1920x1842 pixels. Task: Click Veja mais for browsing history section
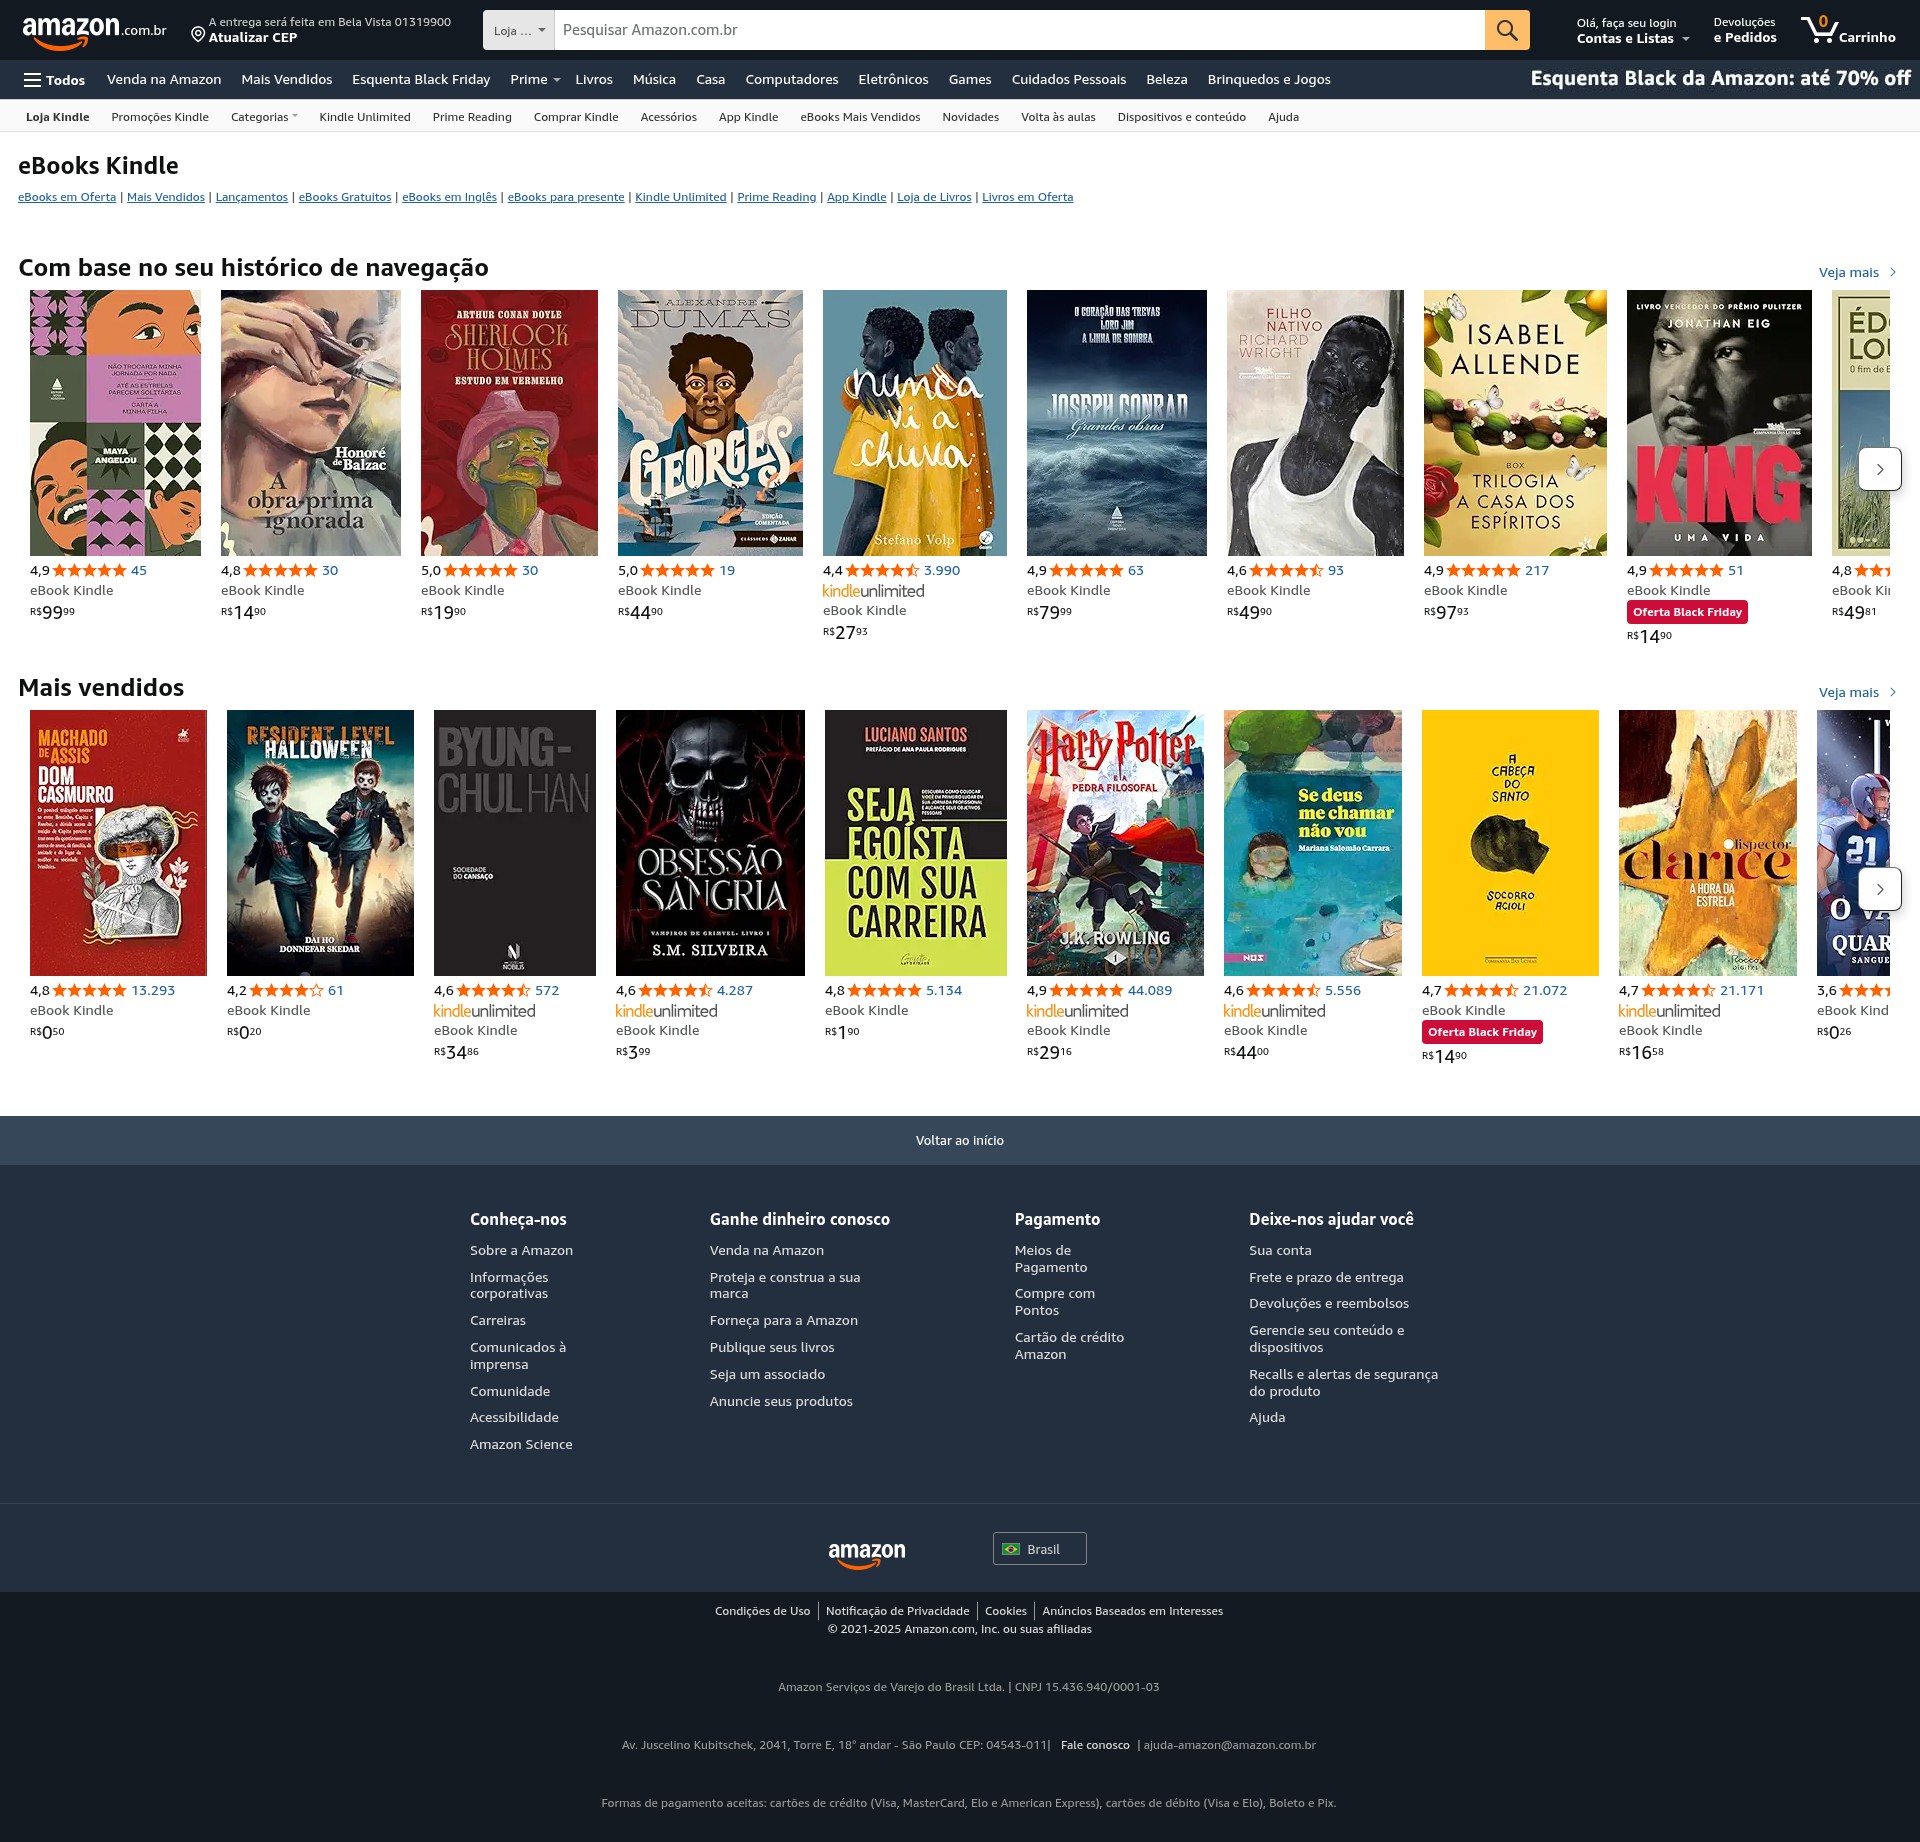1857,272
